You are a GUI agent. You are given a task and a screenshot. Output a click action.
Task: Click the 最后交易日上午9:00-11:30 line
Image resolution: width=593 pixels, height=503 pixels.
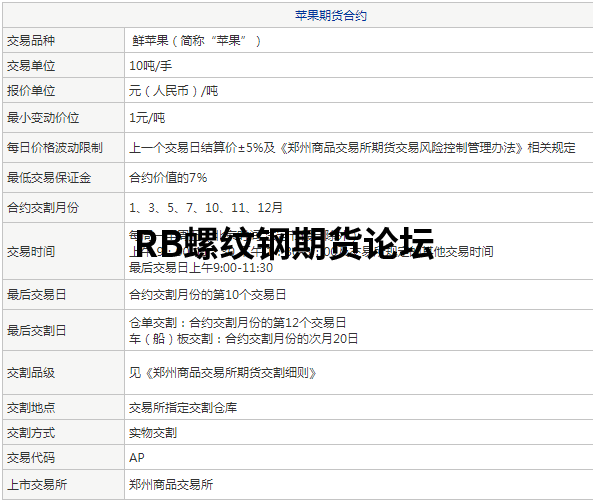tap(201, 268)
